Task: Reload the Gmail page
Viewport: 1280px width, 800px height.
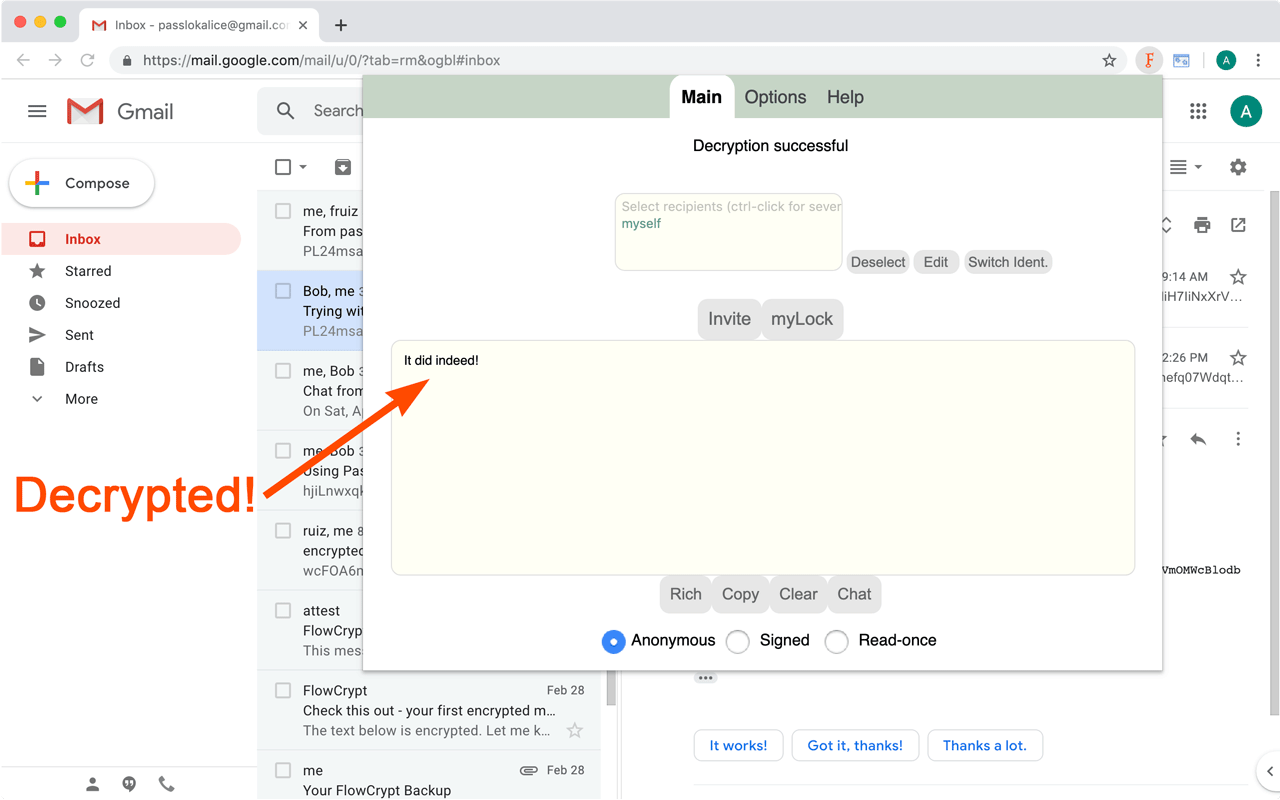Action: click(x=87, y=60)
